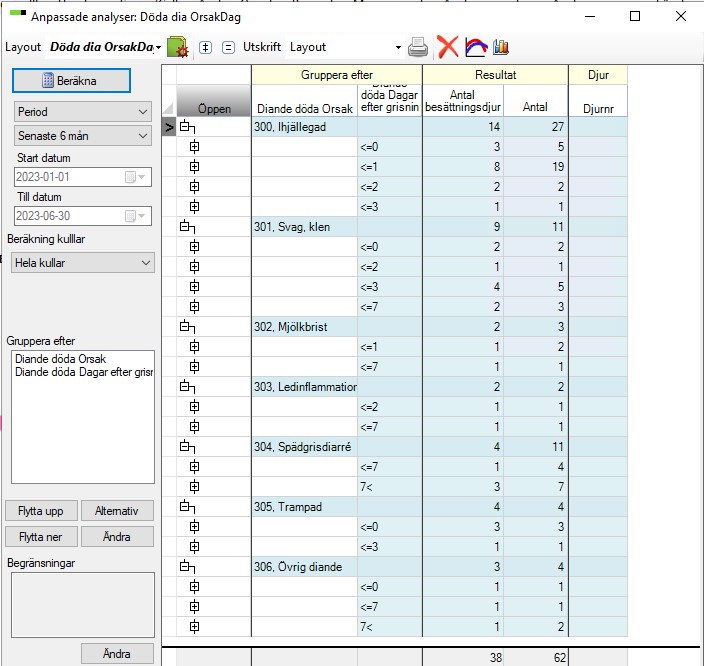This screenshot has width=704, height=666.
Task: Select Diande döda Orsak in Gruppera efter list
Action: 61,359
